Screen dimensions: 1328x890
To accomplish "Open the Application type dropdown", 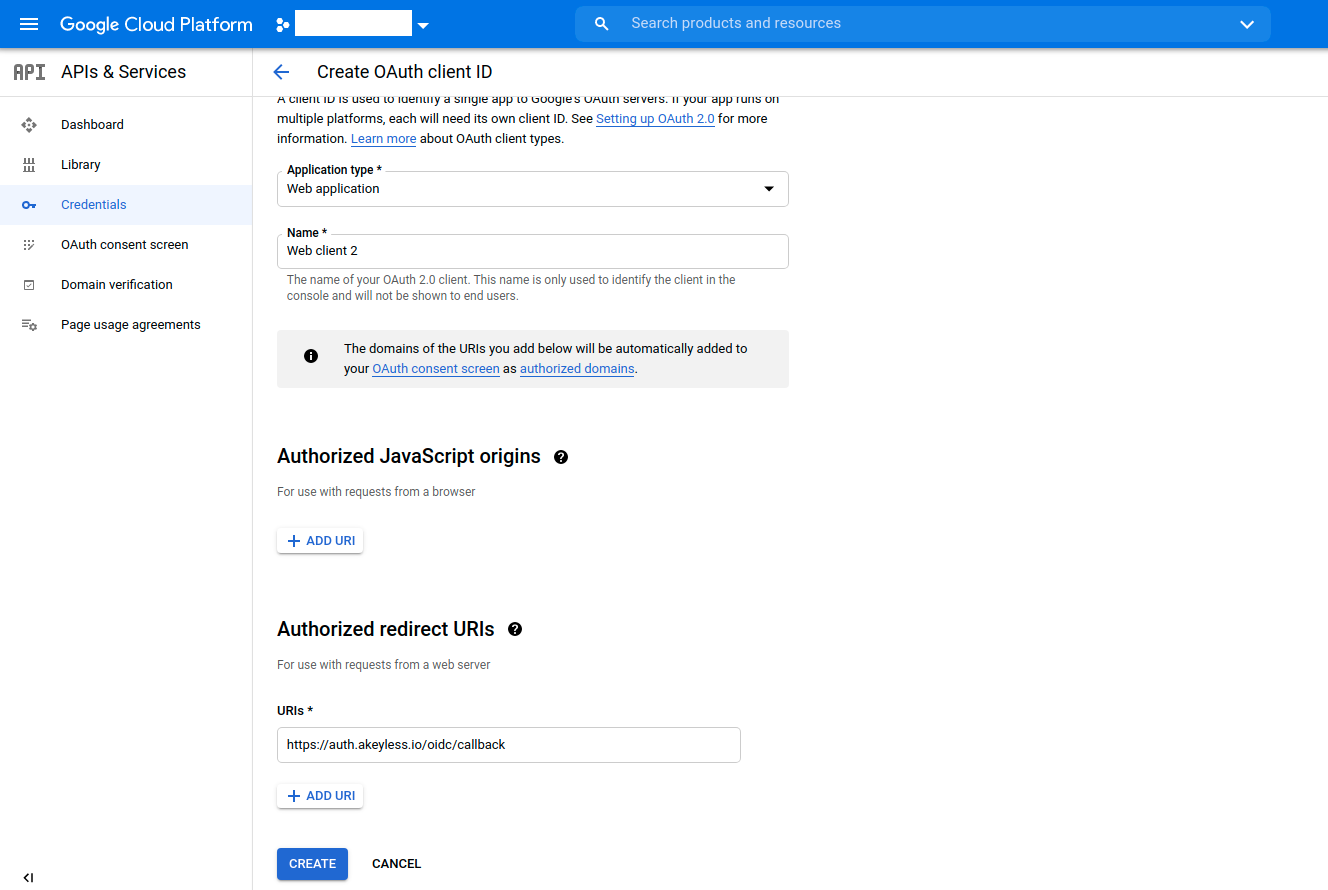I will tap(533, 189).
